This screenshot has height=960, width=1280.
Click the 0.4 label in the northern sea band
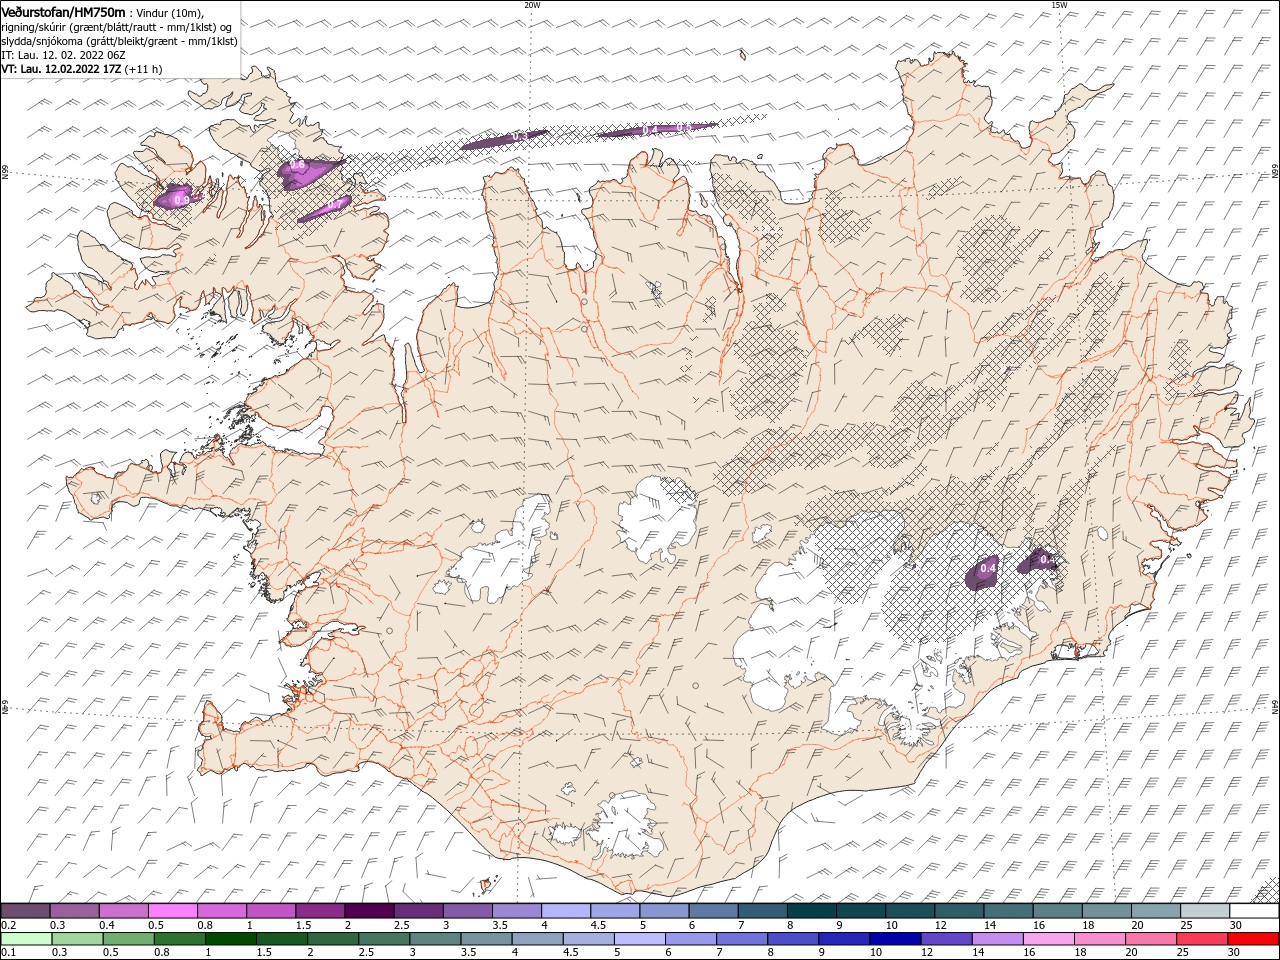pos(650,130)
